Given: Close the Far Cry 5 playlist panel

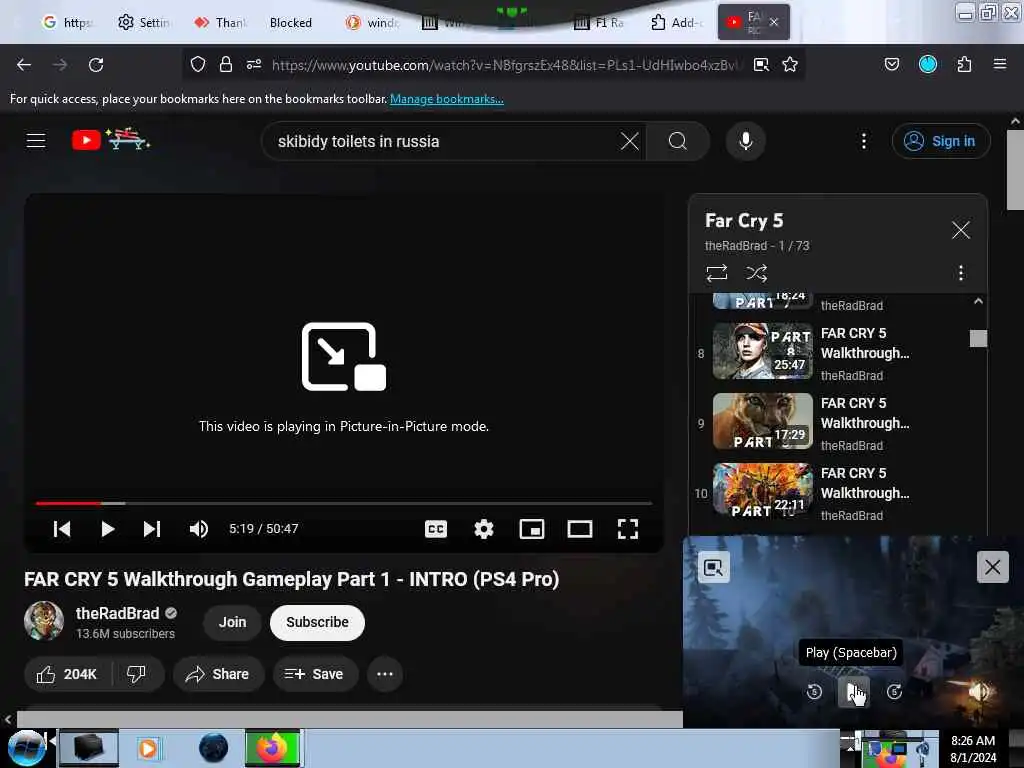Looking at the screenshot, I should (960, 230).
